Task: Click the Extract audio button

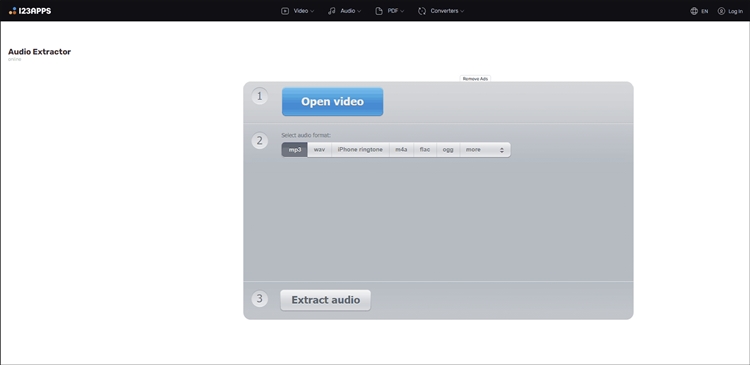Action: point(325,300)
